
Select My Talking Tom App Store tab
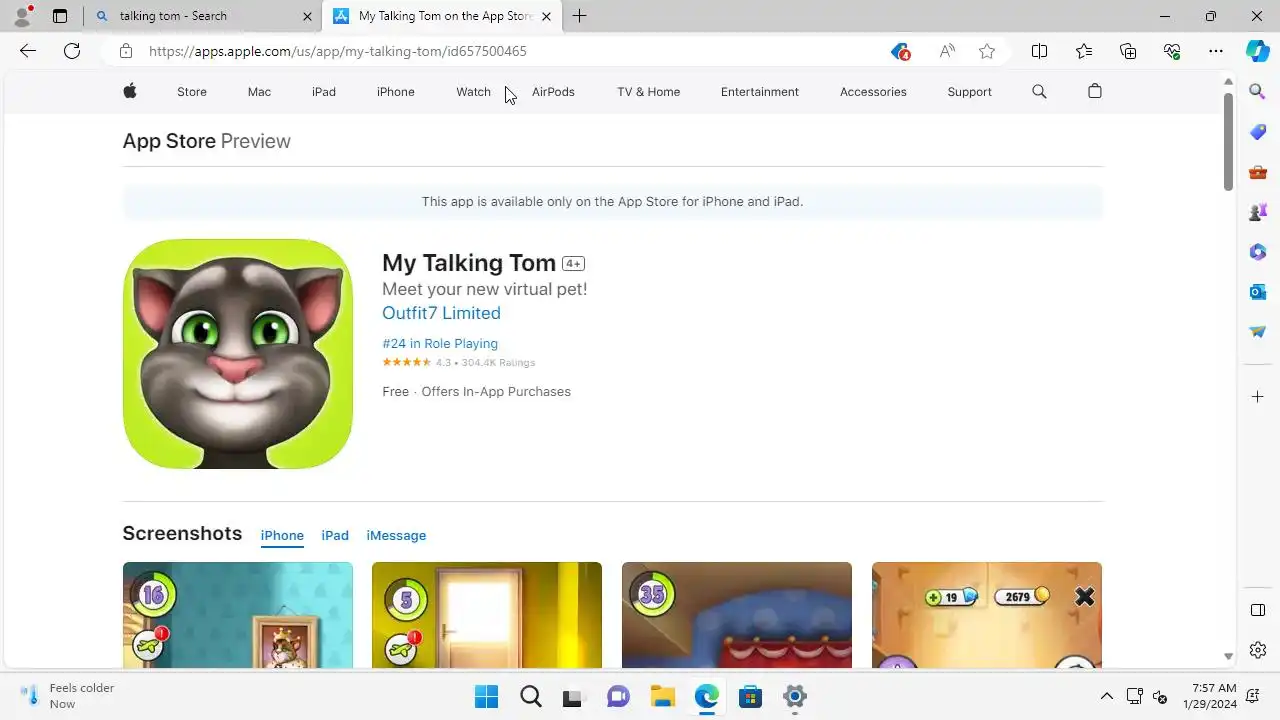coord(442,16)
